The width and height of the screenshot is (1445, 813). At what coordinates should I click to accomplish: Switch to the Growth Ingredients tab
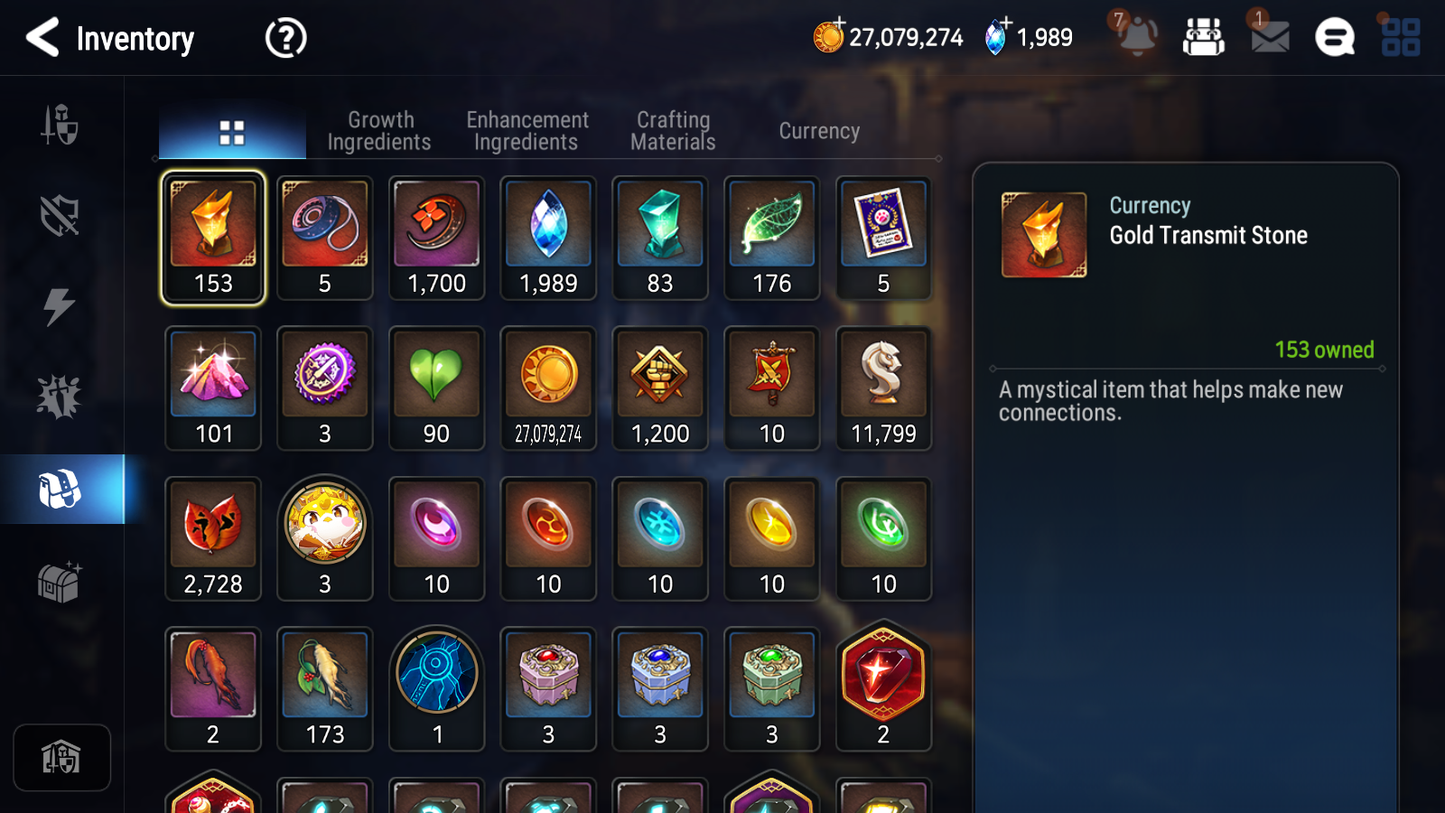tap(380, 131)
